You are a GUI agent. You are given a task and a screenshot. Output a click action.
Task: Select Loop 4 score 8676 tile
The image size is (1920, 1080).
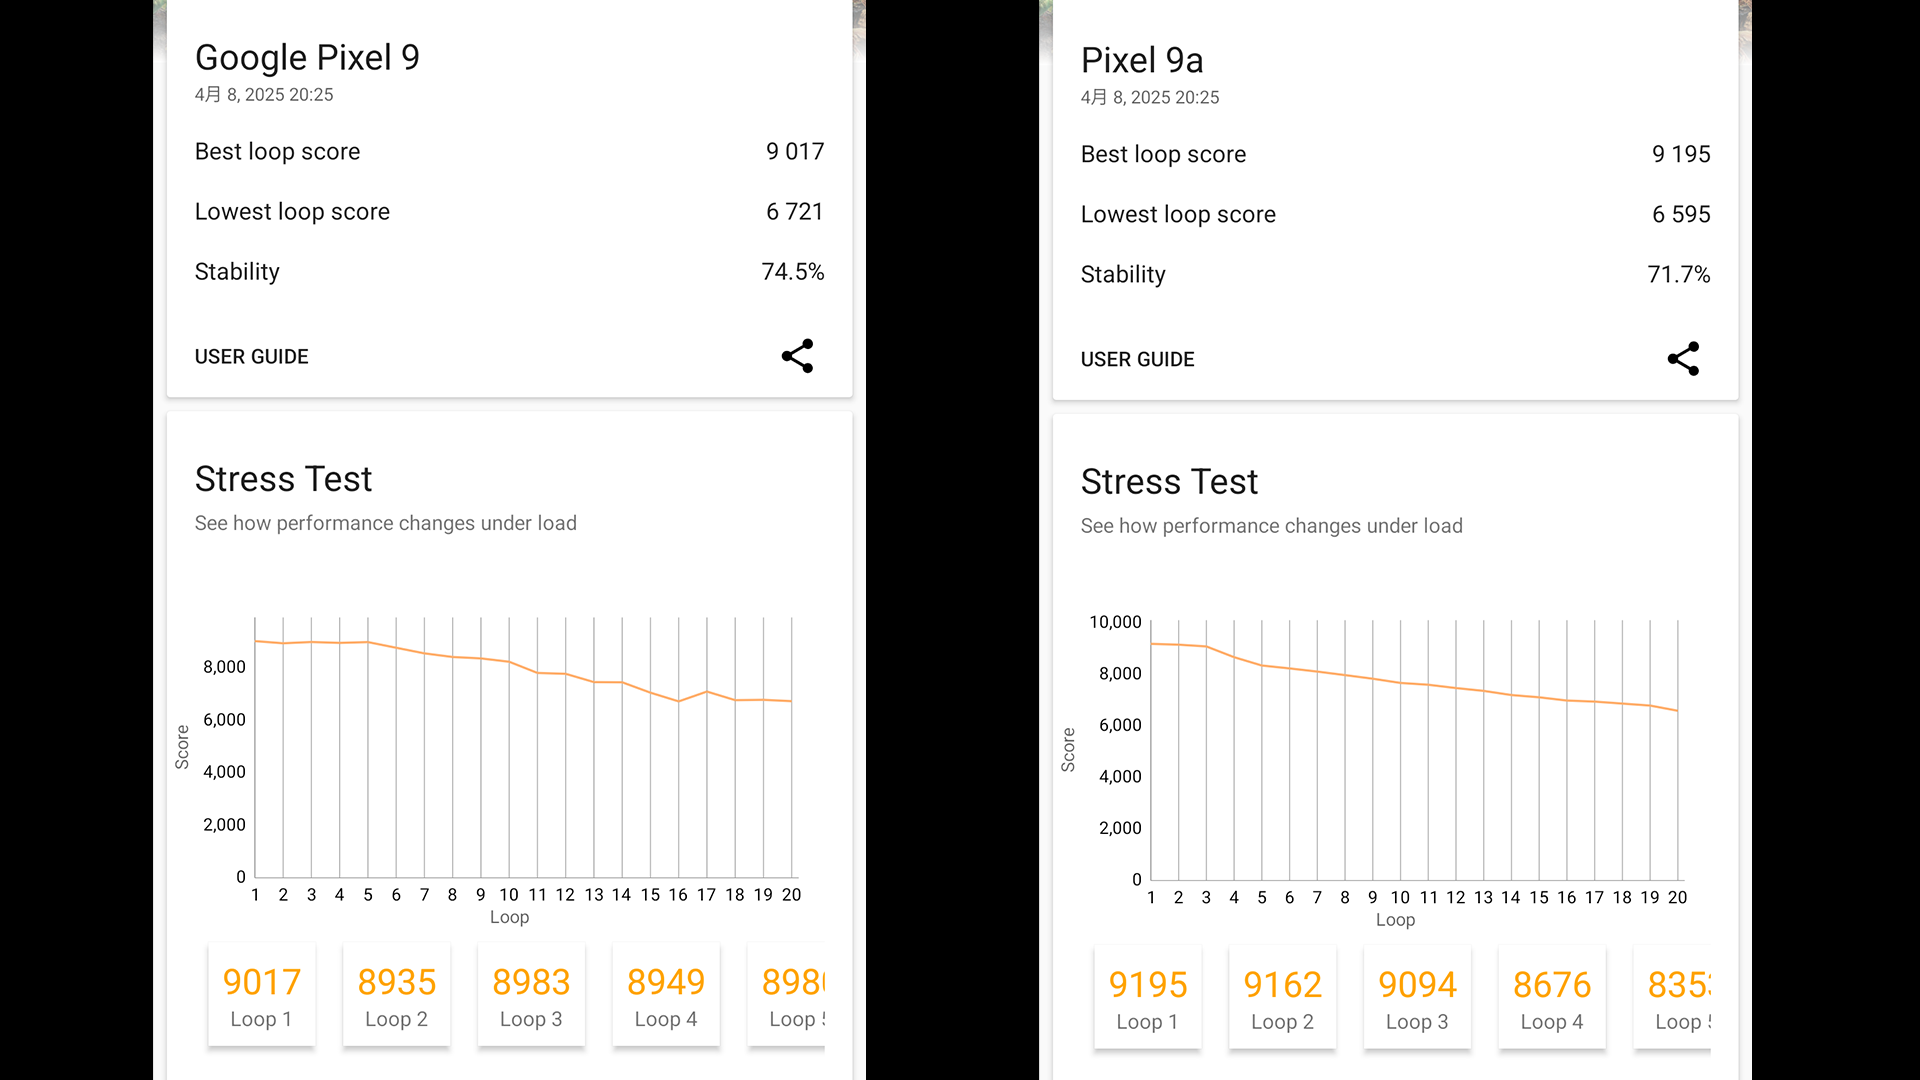point(1552,999)
